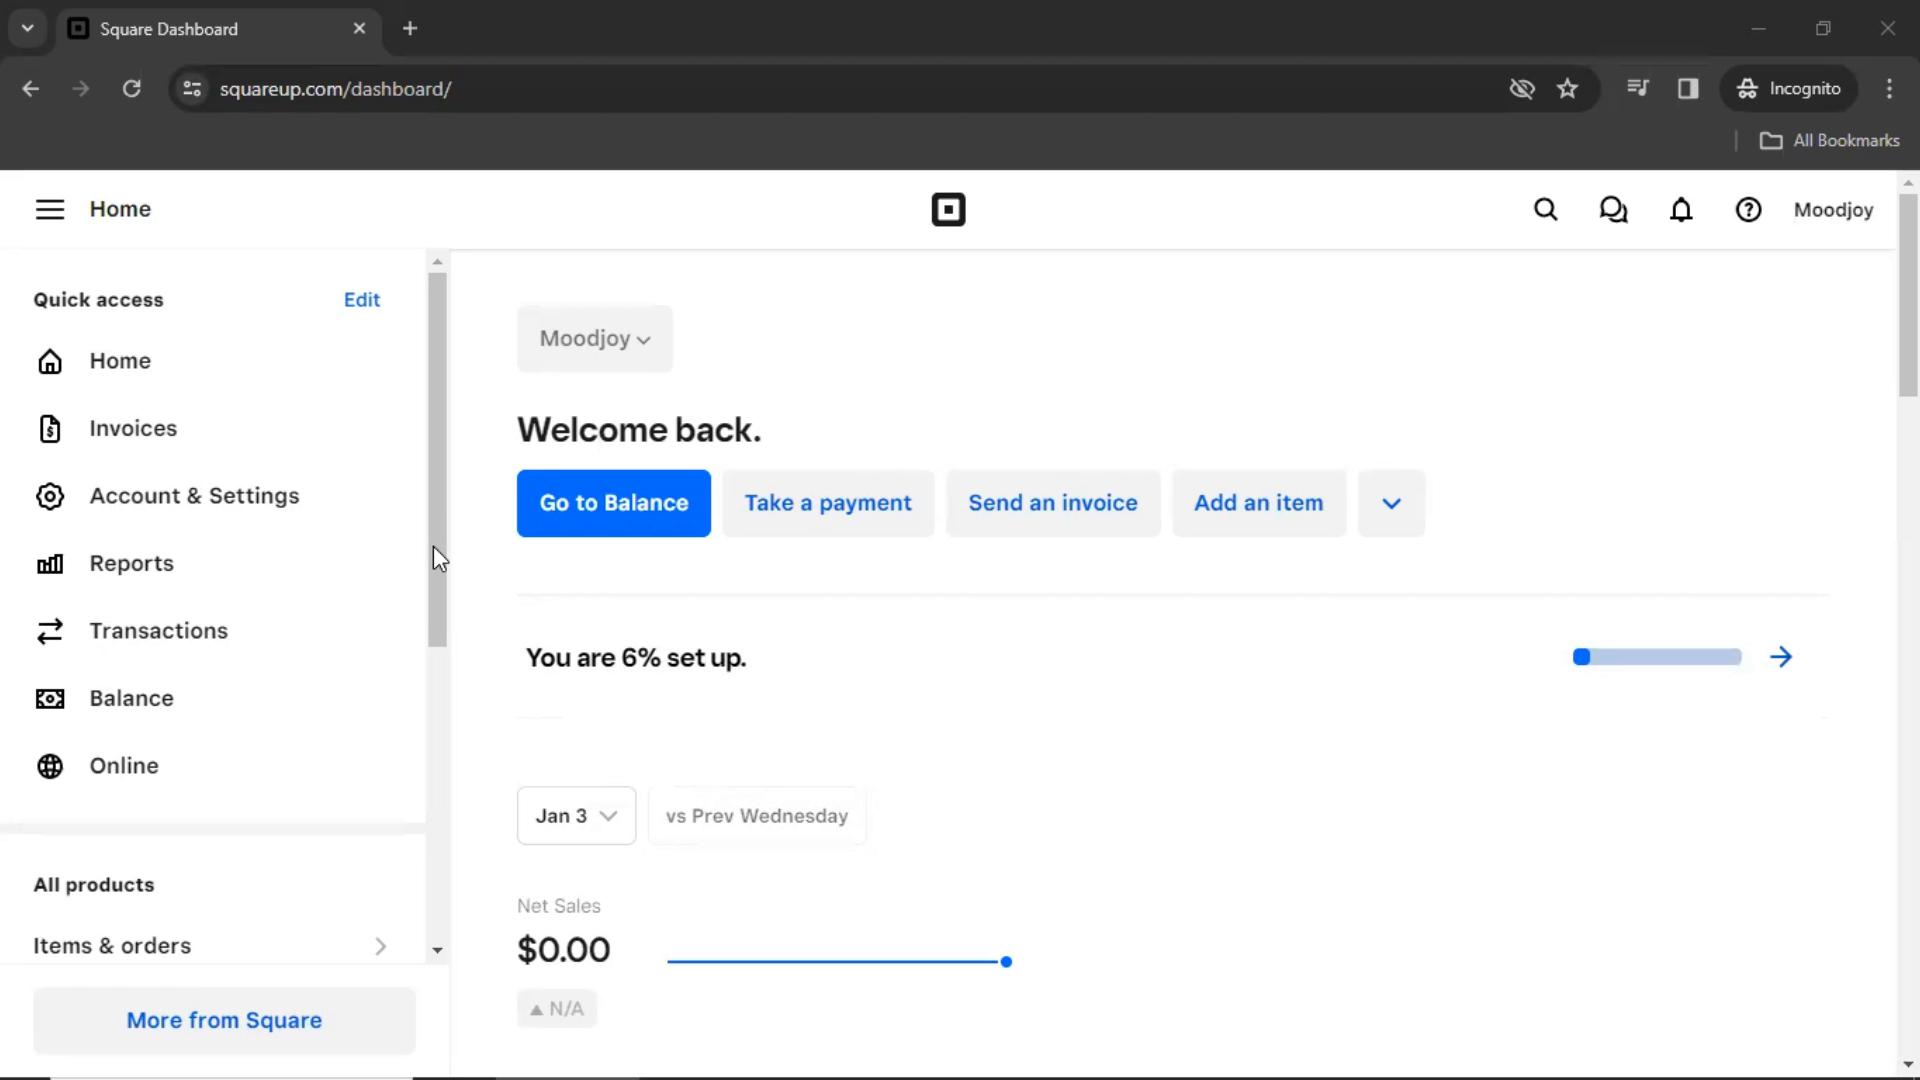This screenshot has width=1920, height=1080.
Task: Expand Items & orders section
Action: [x=381, y=947]
